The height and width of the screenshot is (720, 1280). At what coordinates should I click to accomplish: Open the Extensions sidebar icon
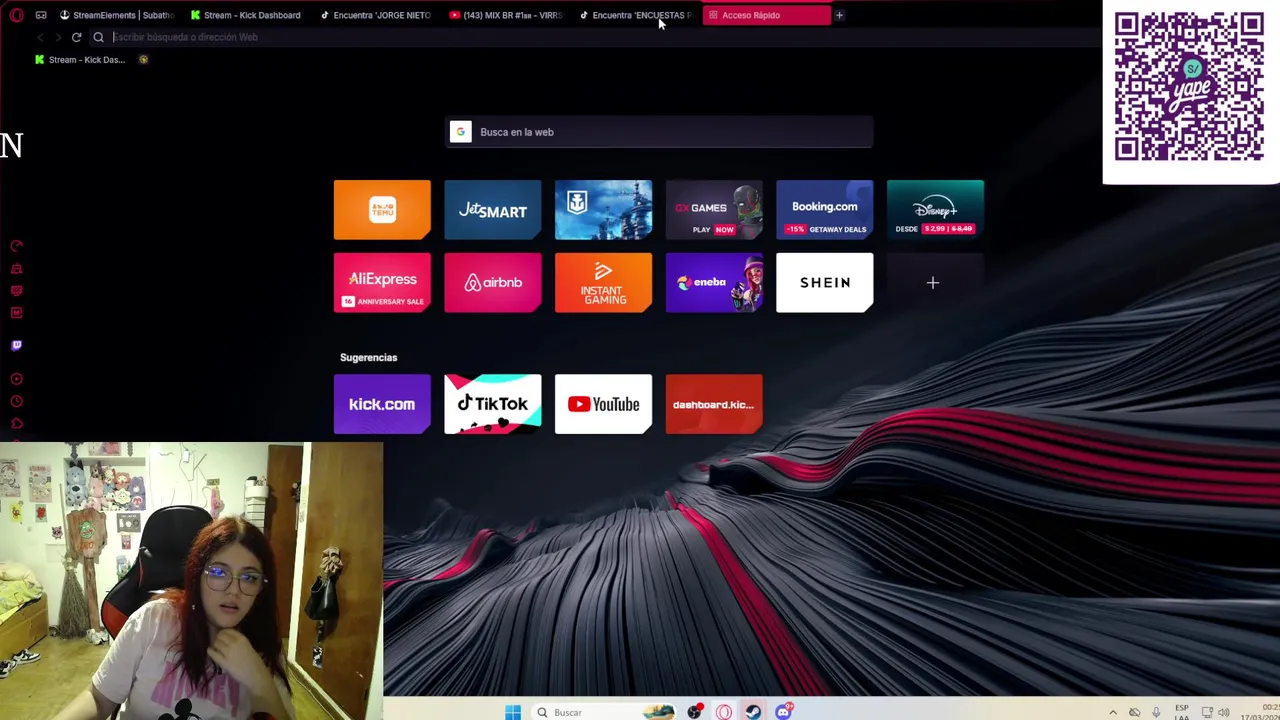[16, 424]
